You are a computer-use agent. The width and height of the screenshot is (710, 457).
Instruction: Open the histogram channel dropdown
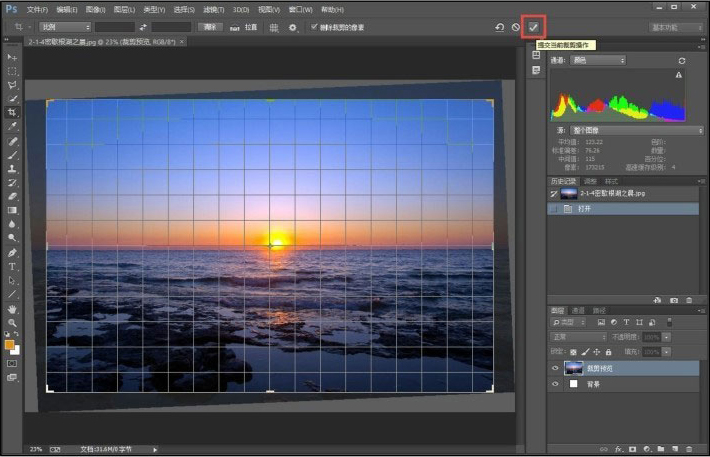pos(598,61)
